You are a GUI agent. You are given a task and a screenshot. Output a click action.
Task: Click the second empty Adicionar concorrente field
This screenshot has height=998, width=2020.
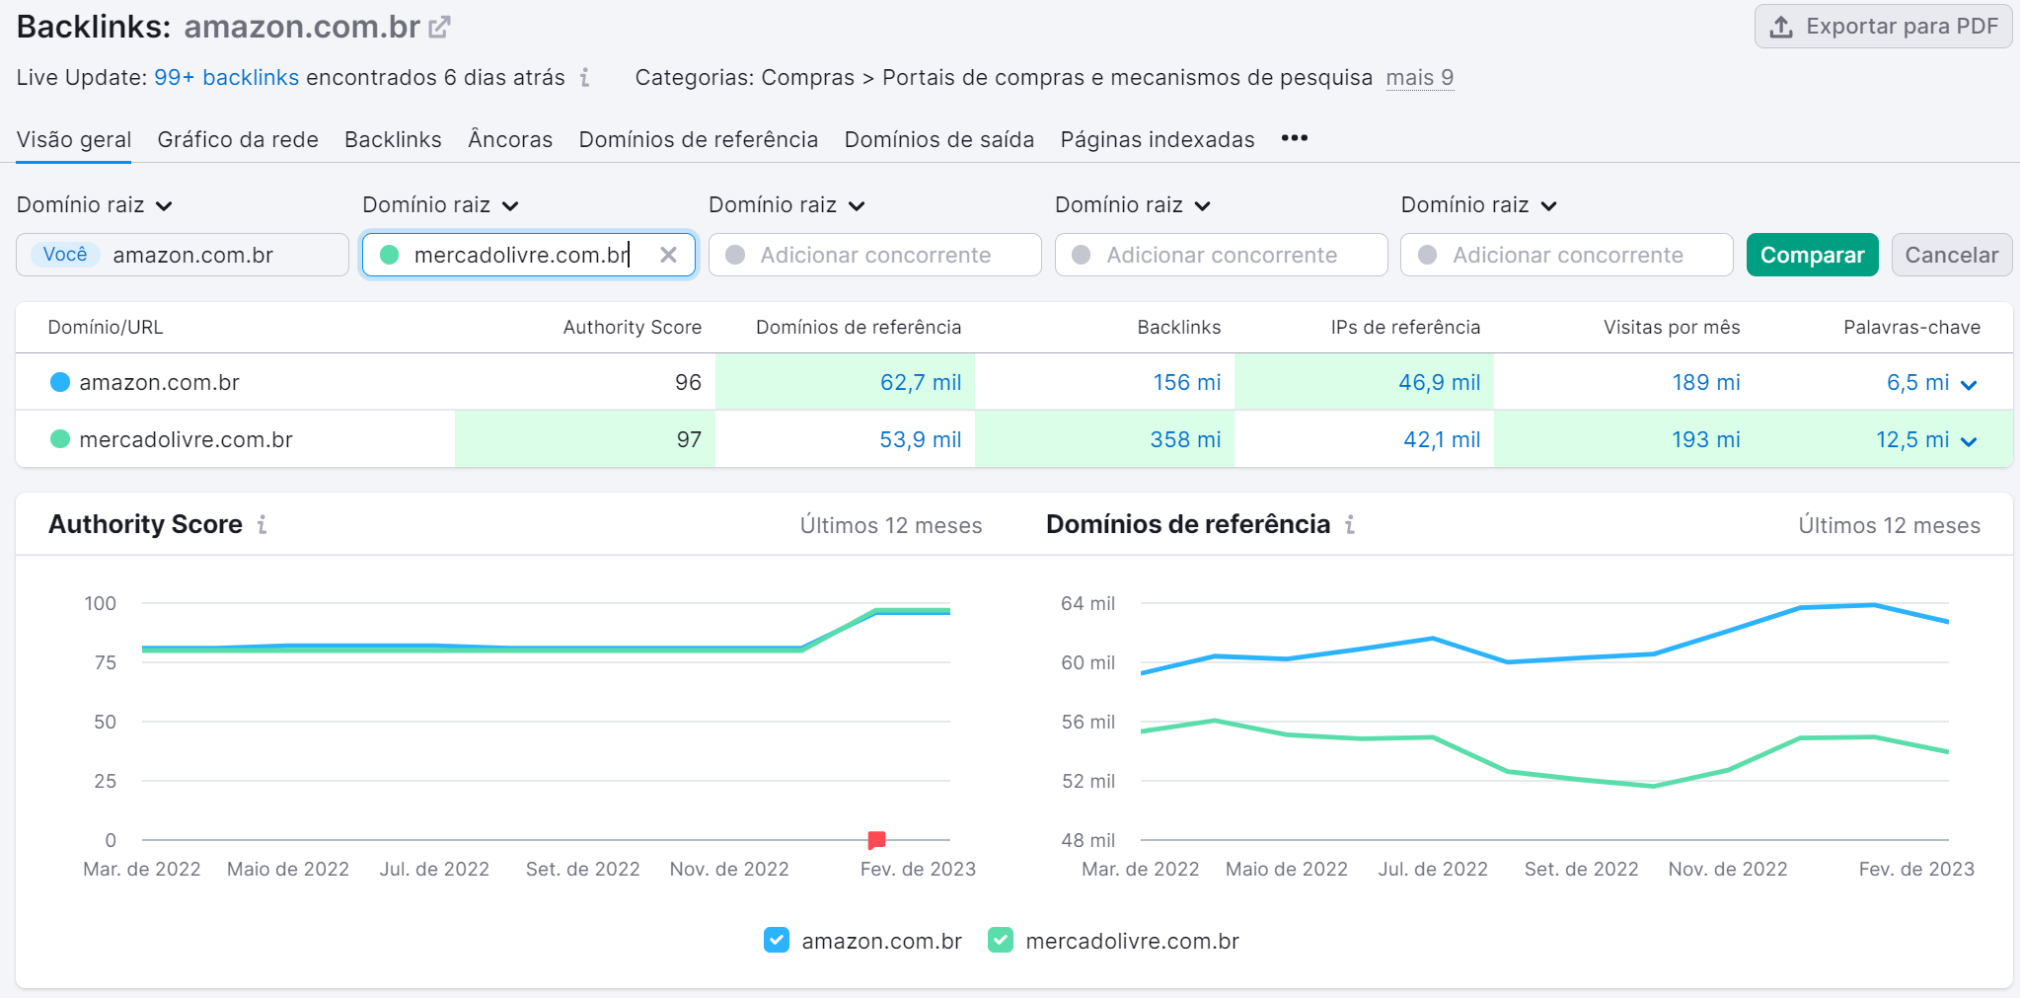(1221, 255)
